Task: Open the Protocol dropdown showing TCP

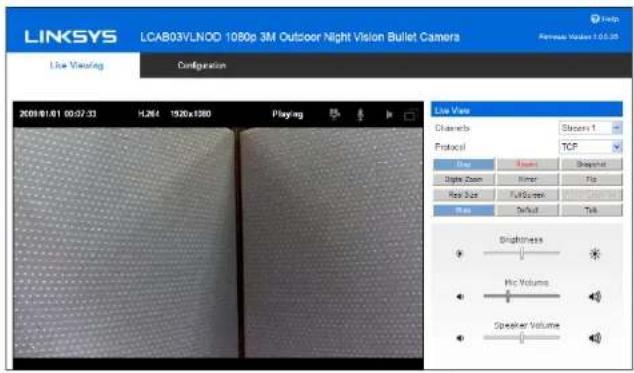Action: [x=590, y=147]
